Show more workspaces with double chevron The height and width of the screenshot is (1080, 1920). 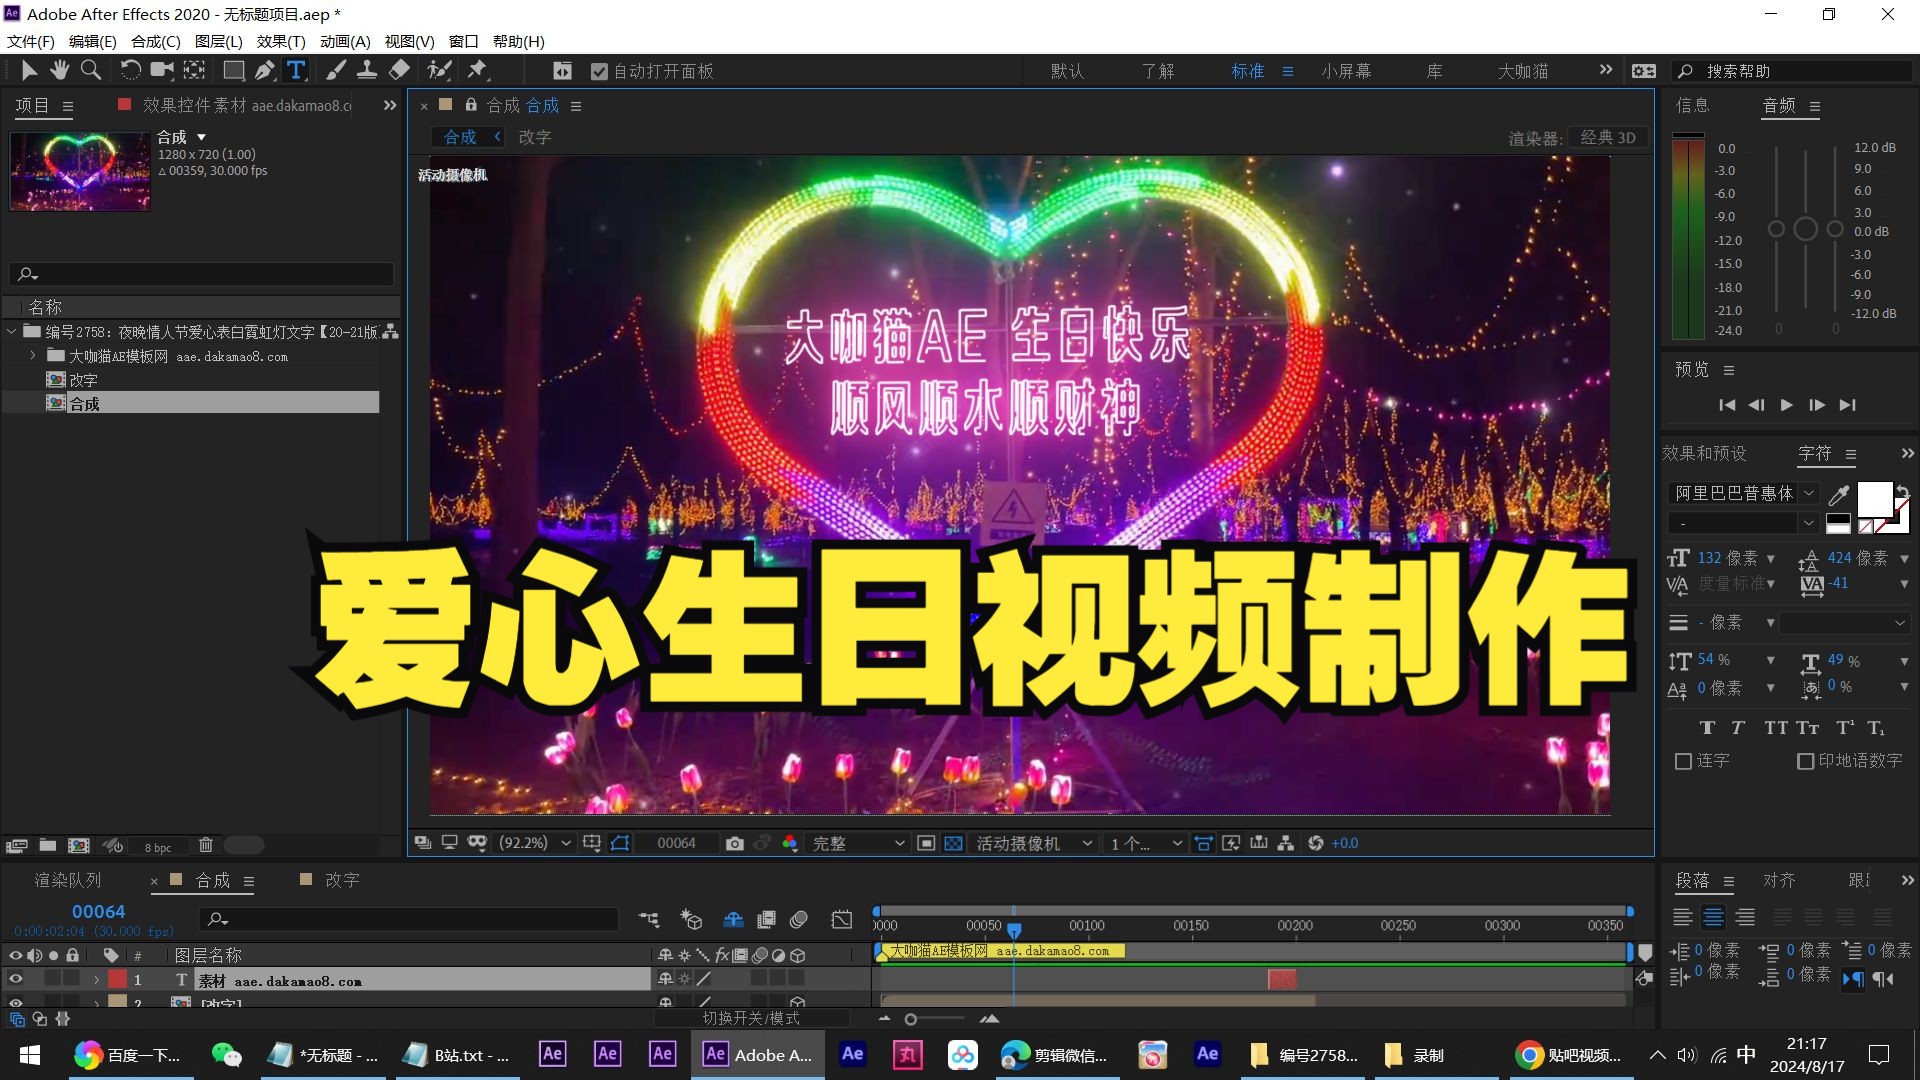[x=1606, y=70]
